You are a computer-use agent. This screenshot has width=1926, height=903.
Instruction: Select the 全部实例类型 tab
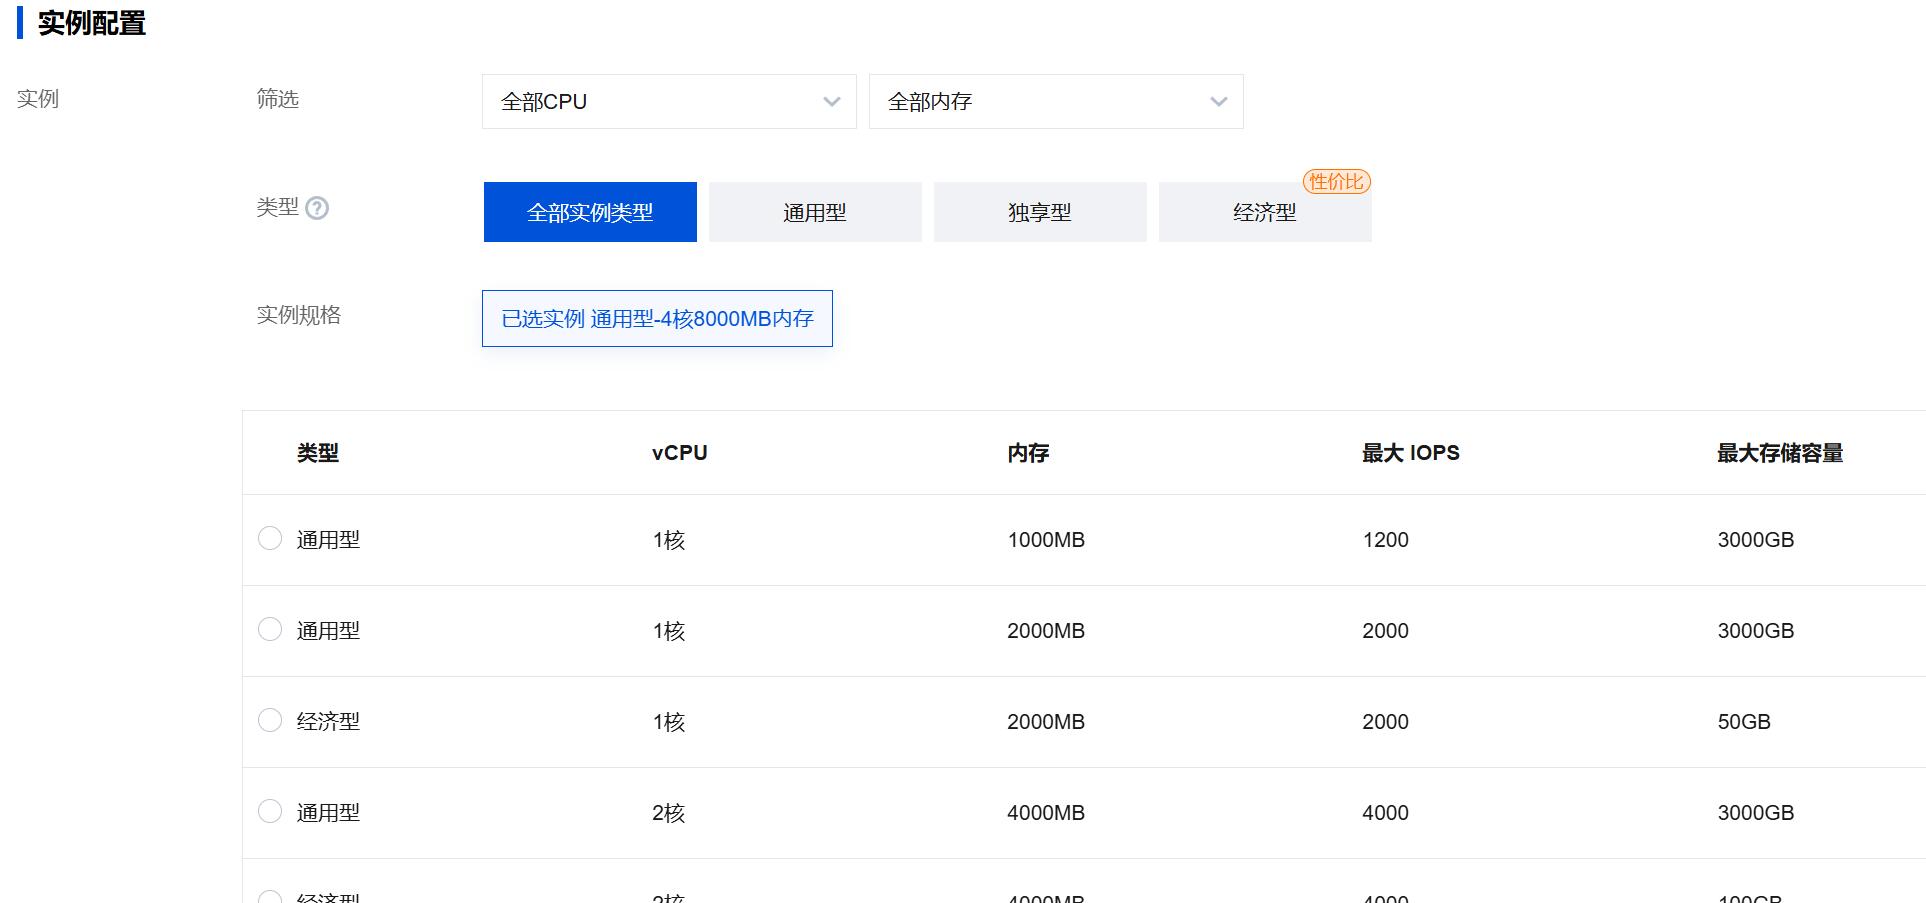pyautogui.click(x=590, y=212)
